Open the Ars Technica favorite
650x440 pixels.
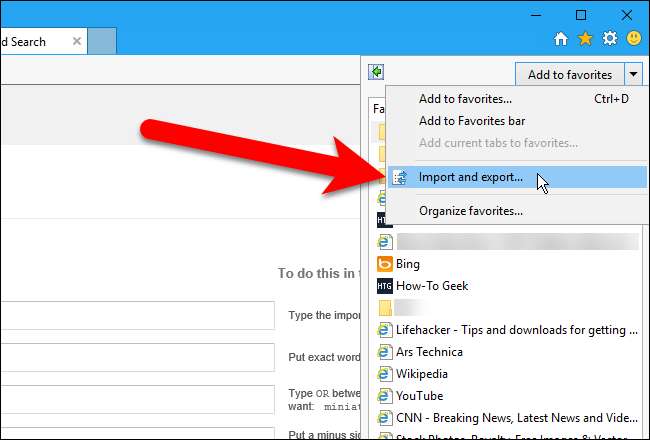429,352
